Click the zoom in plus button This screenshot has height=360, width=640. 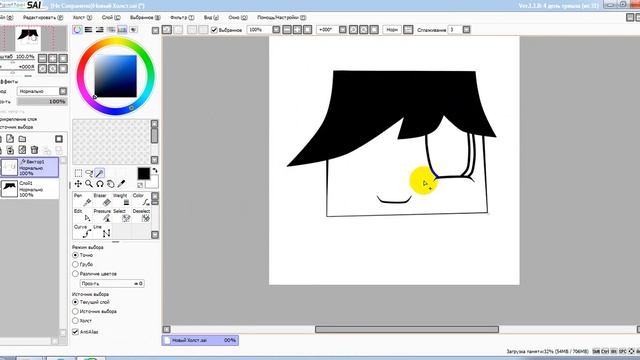pyautogui.click(x=298, y=29)
